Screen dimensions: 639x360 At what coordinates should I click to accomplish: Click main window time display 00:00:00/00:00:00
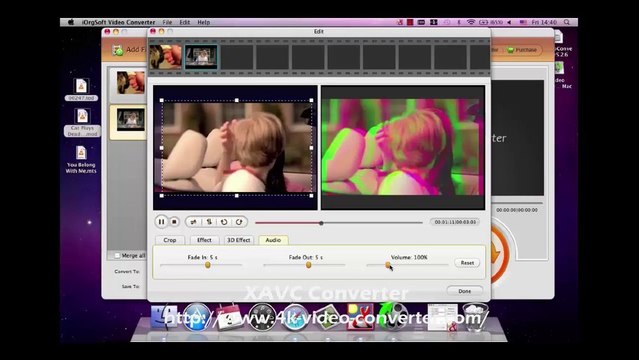coord(517,210)
